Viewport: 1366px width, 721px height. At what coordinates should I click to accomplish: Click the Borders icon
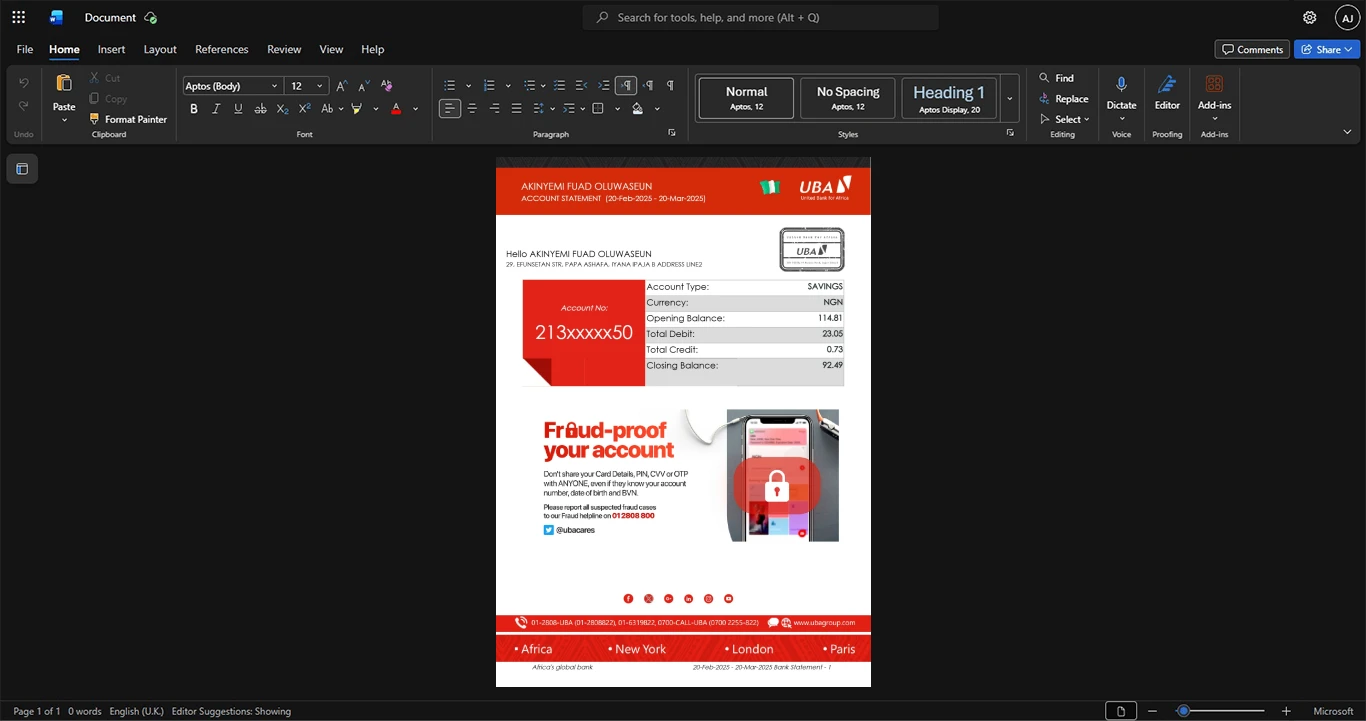[598, 109]
